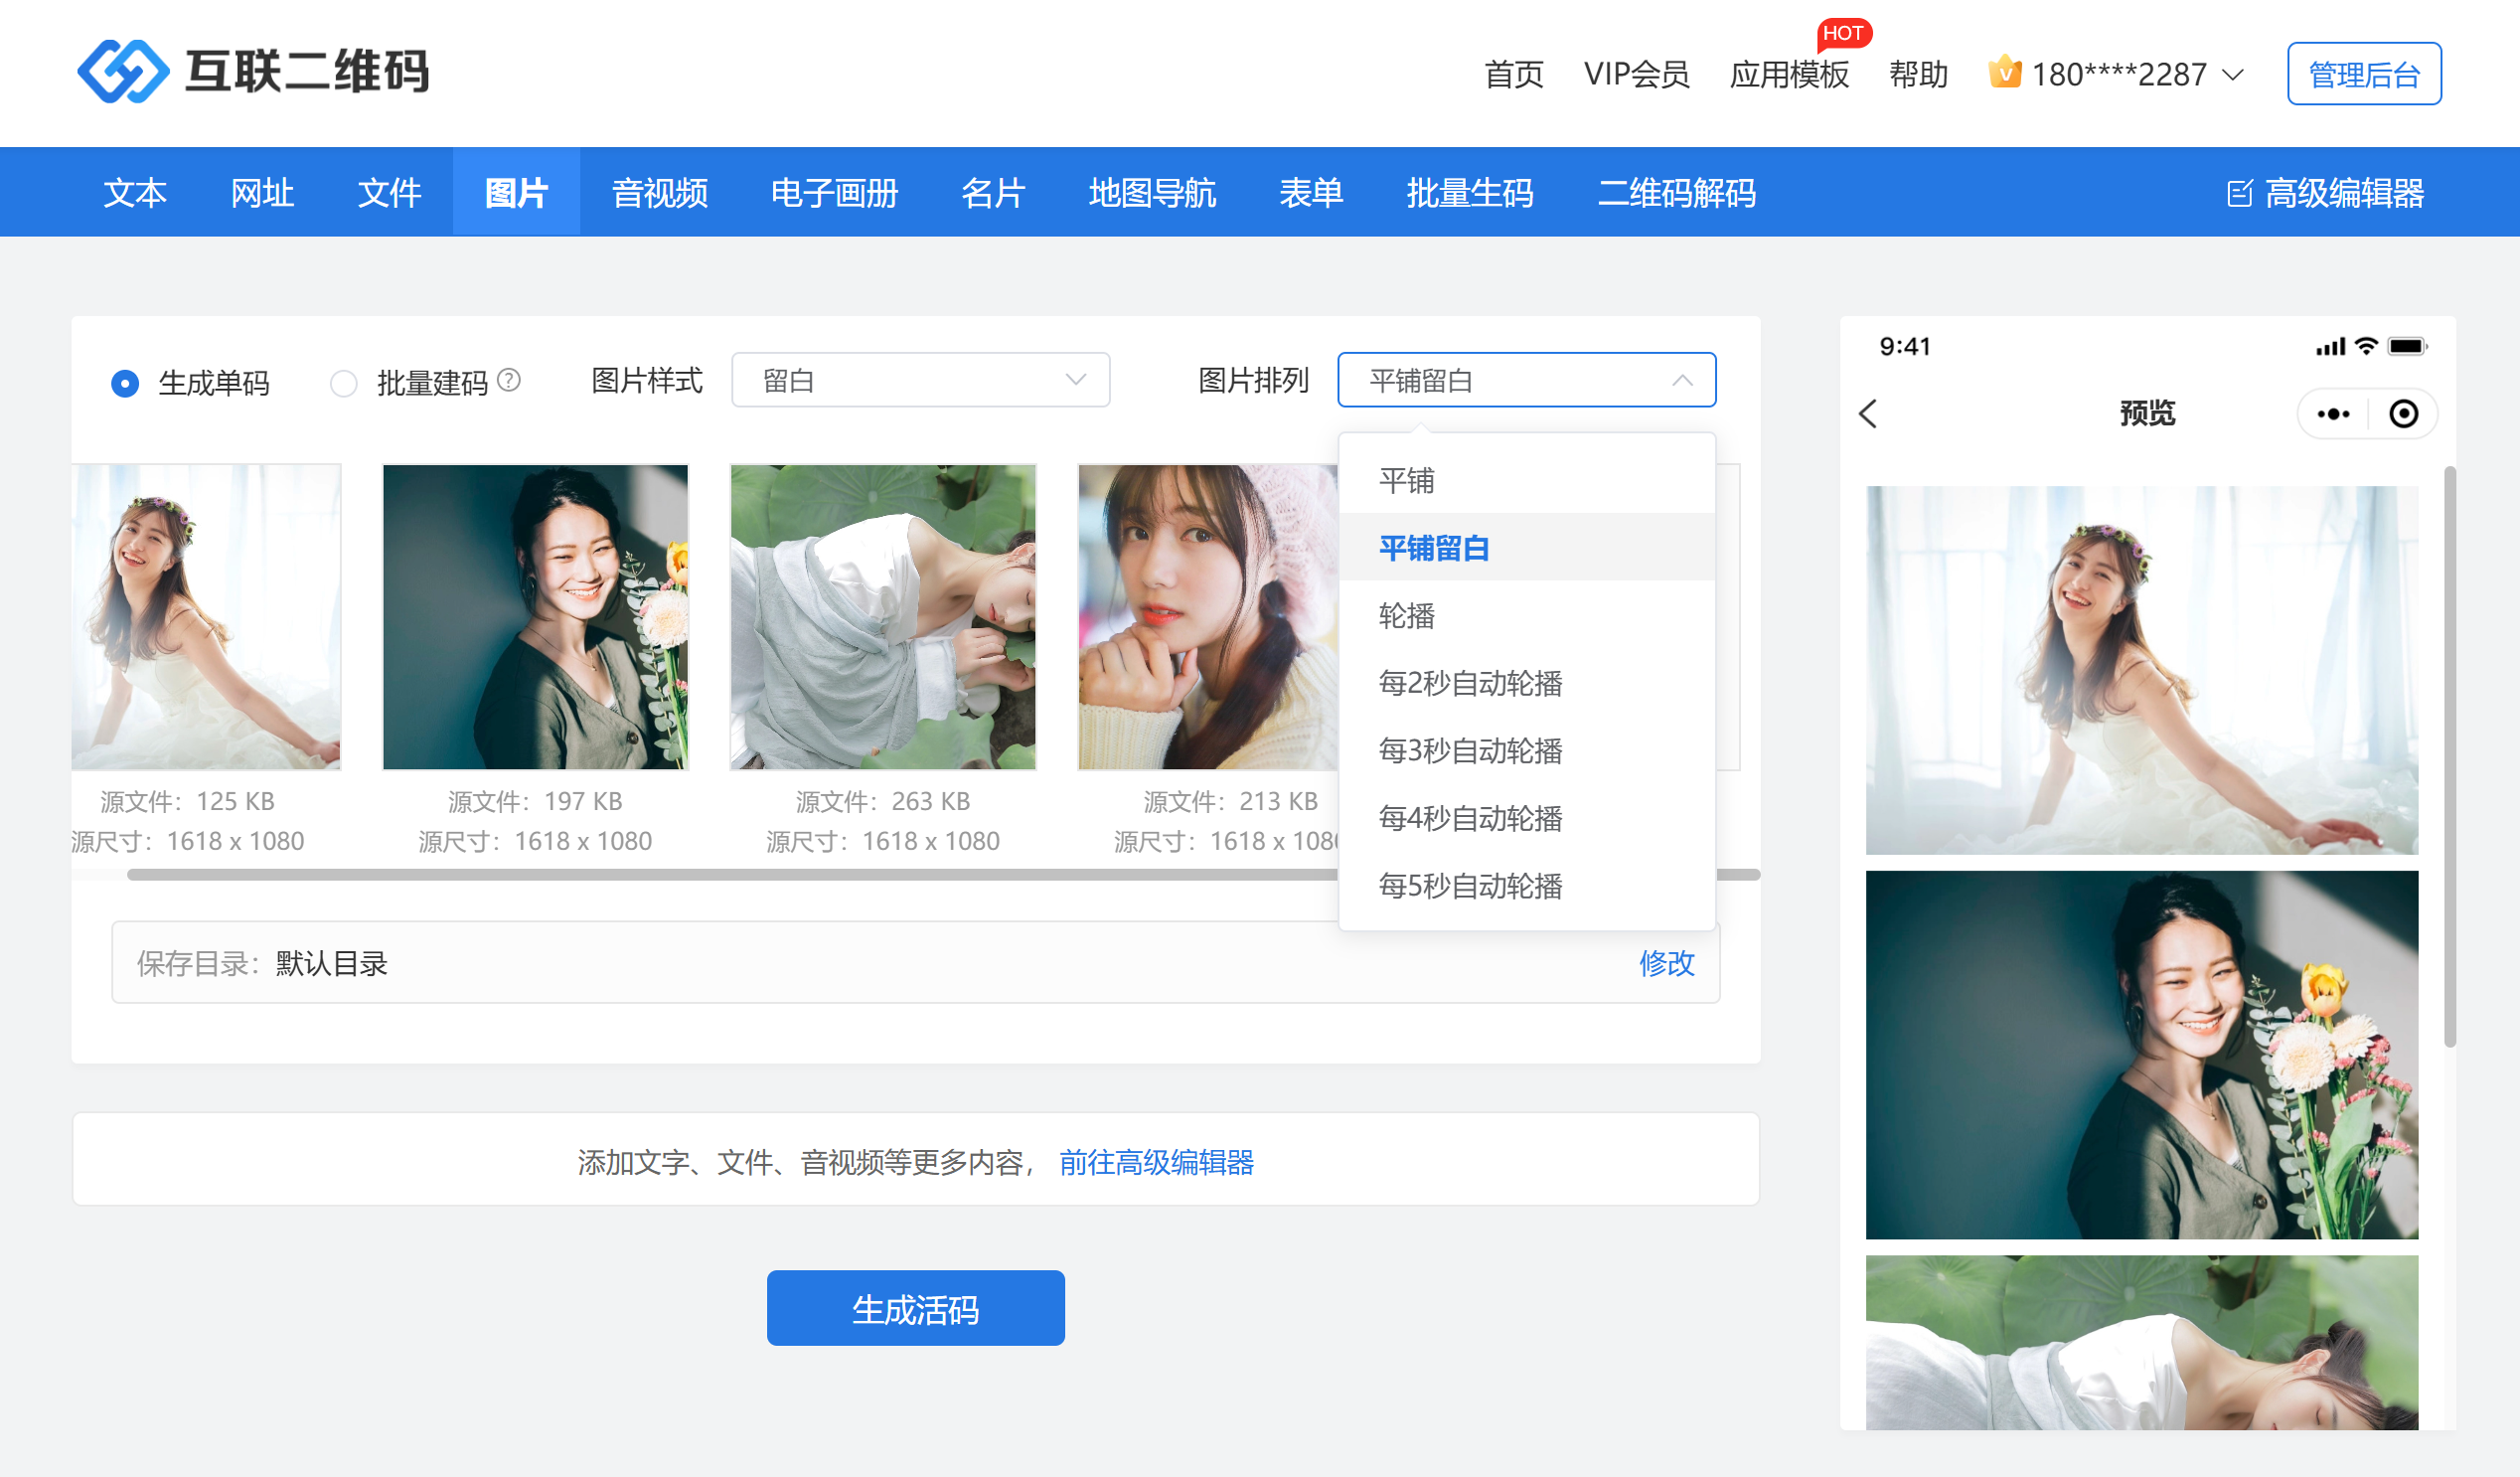The image size is (2520, 1477).
Task: Choose the 轮播 option in the list
Action: click(1406, 616)
